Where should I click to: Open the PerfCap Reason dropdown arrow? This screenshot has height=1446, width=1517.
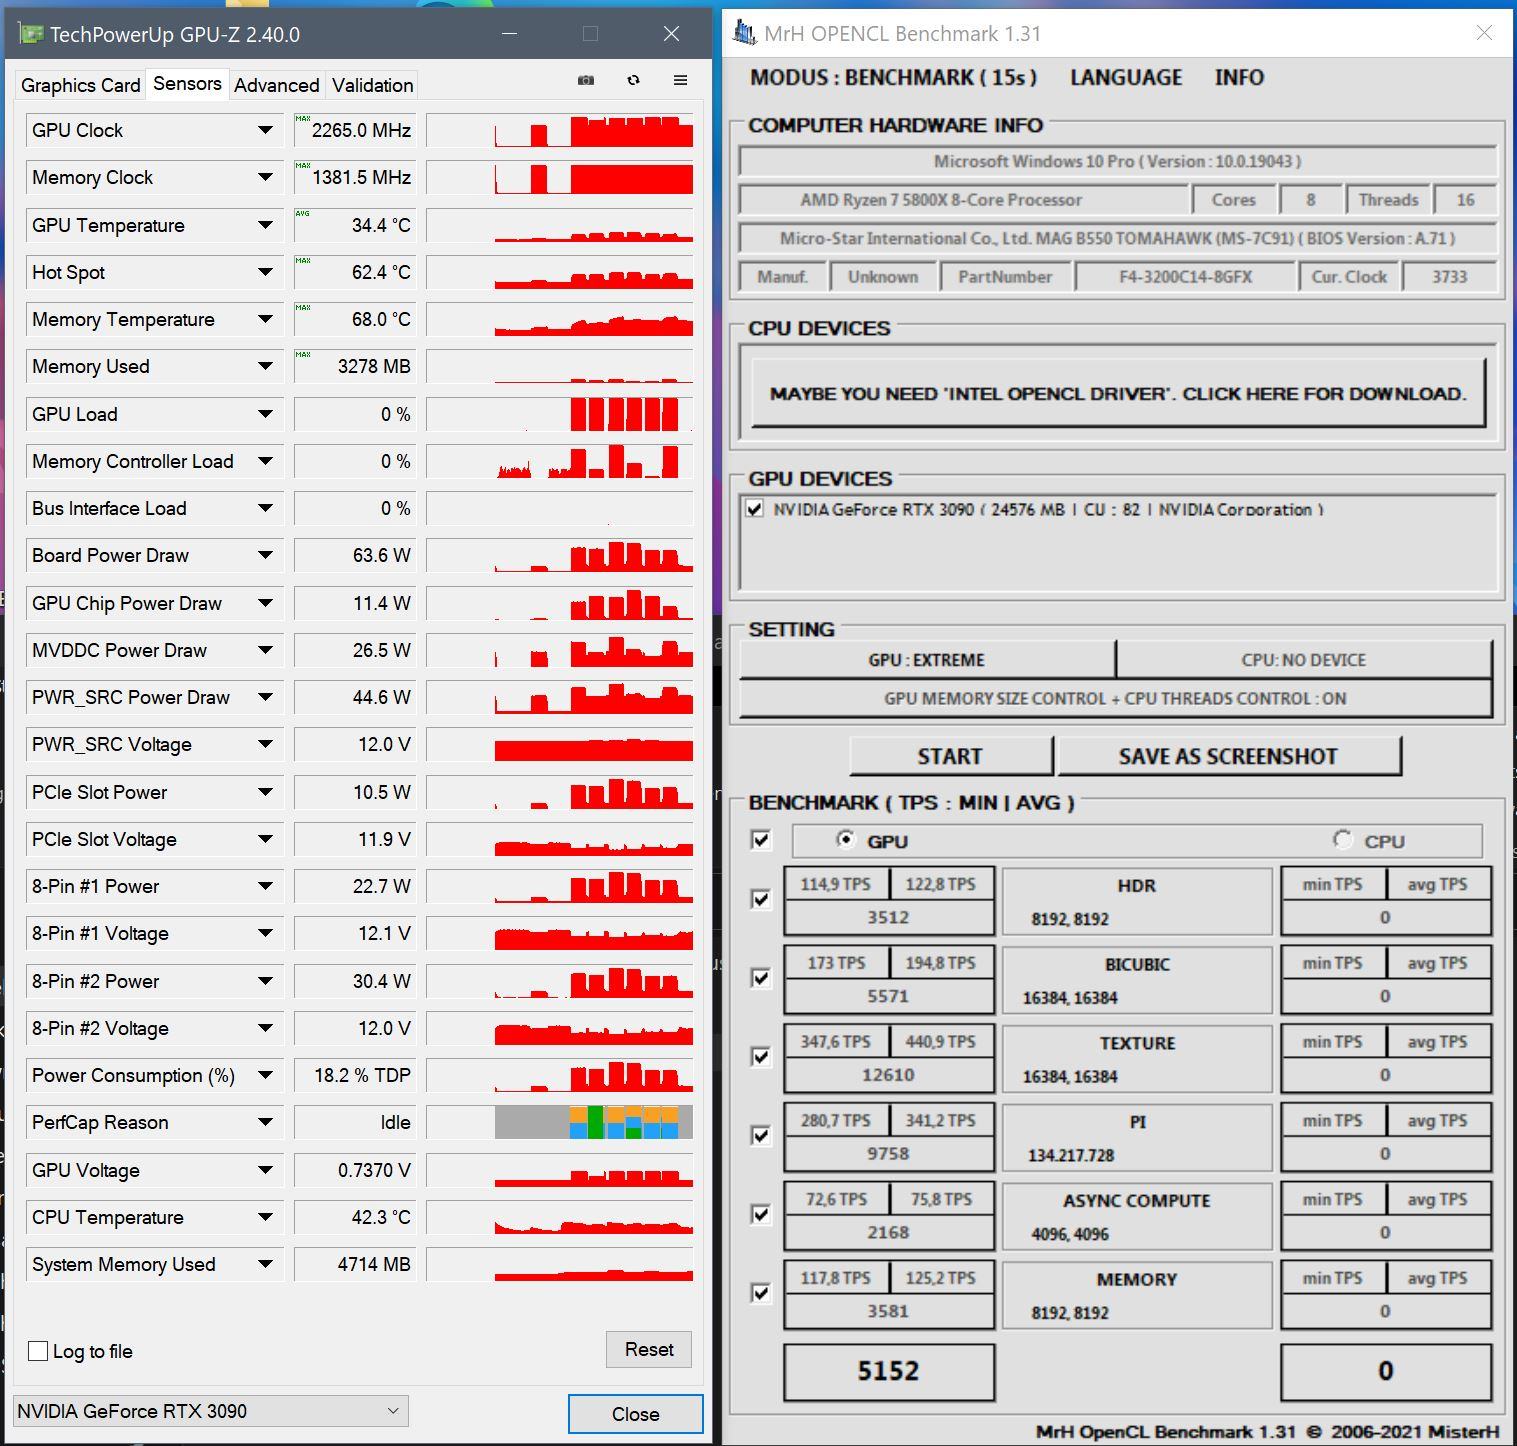(265, 1122)
